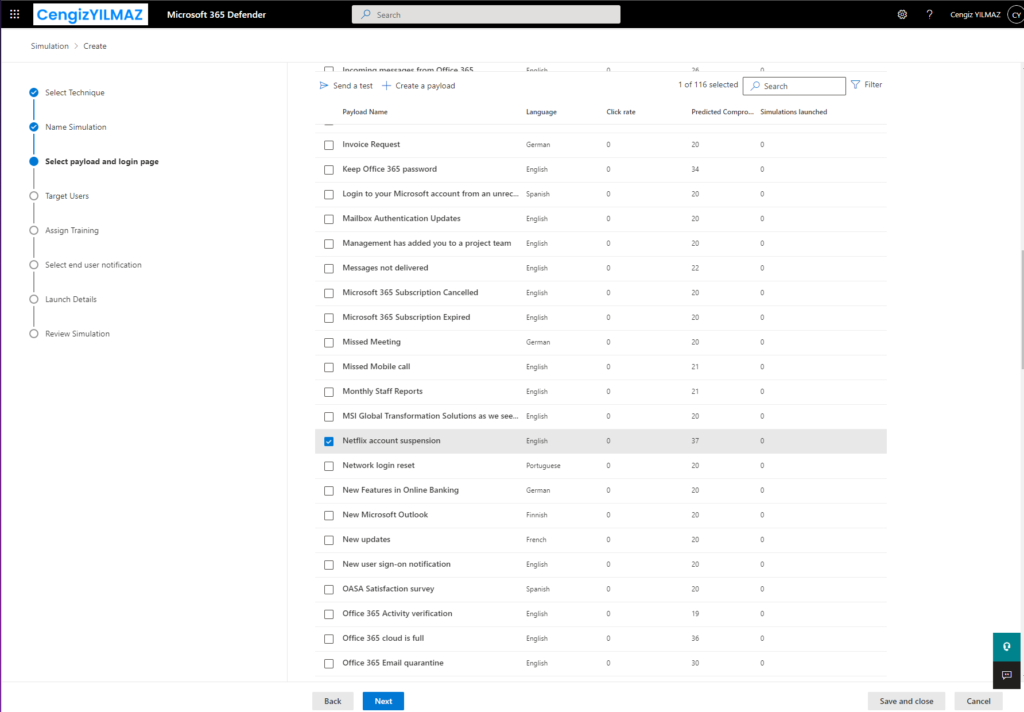Sort by the Language column header
Image resolution: width=1024 pixels, height=712 pixels.
pos(541,112)
